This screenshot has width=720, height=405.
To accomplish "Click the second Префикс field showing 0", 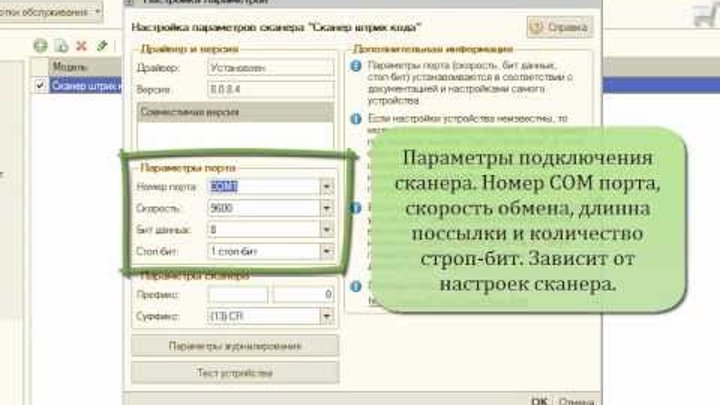I will pyautogui.click(x=303, y=294).
